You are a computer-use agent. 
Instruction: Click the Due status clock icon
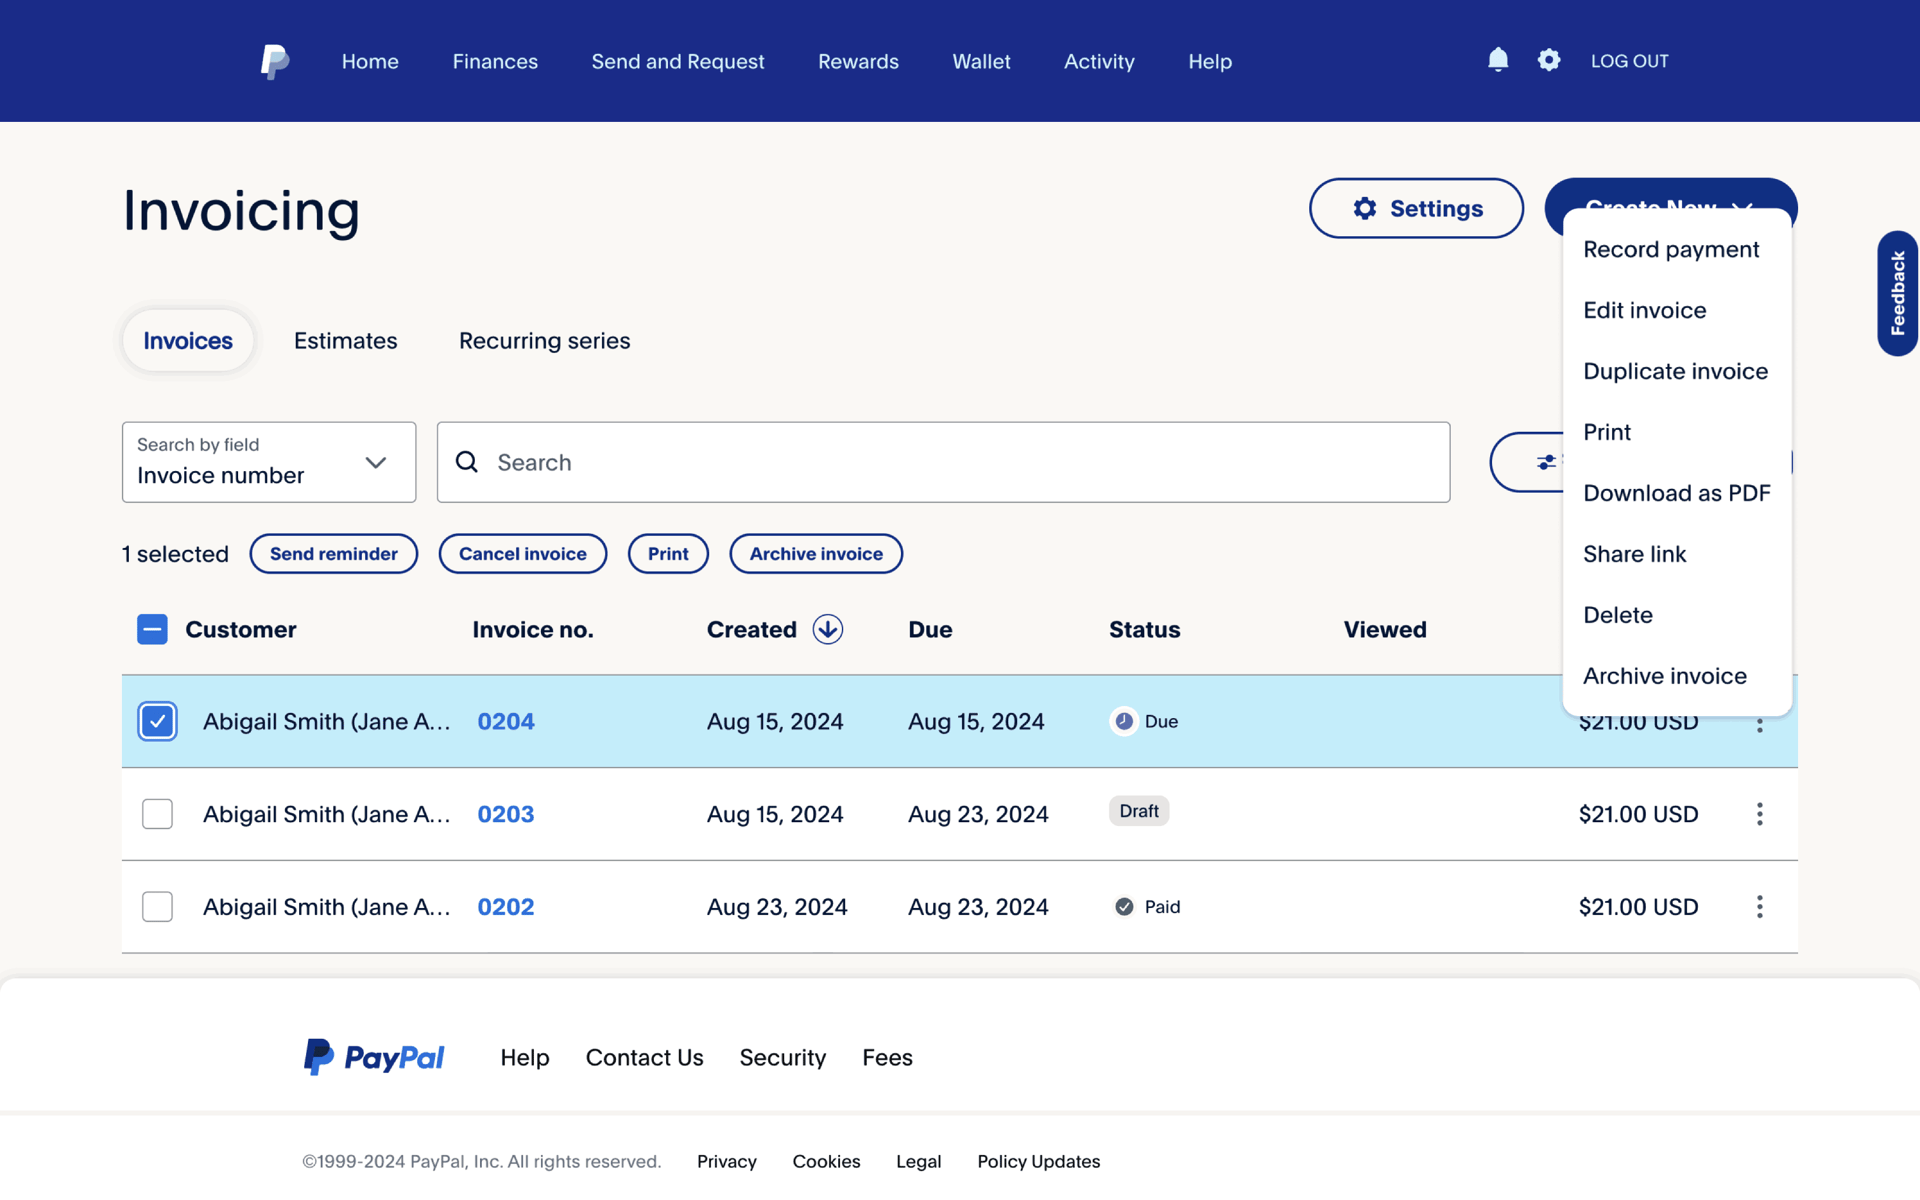coord(1124,721)
